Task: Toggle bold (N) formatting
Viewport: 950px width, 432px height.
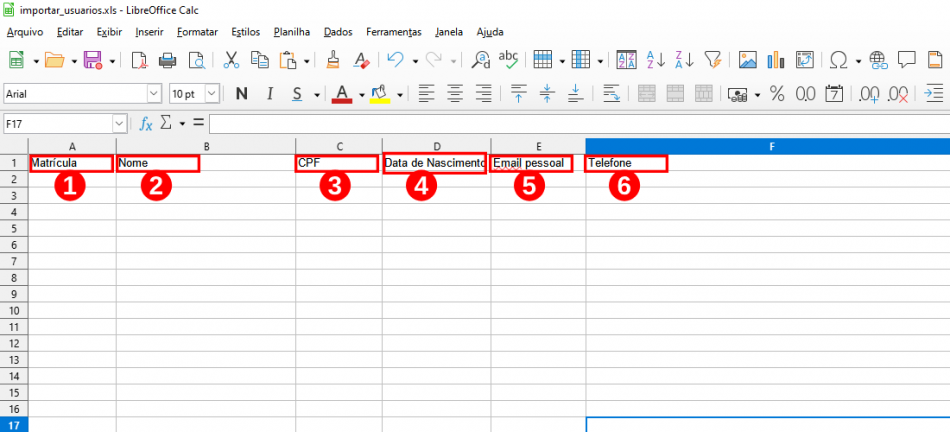Action: click(x=242, y=94)
